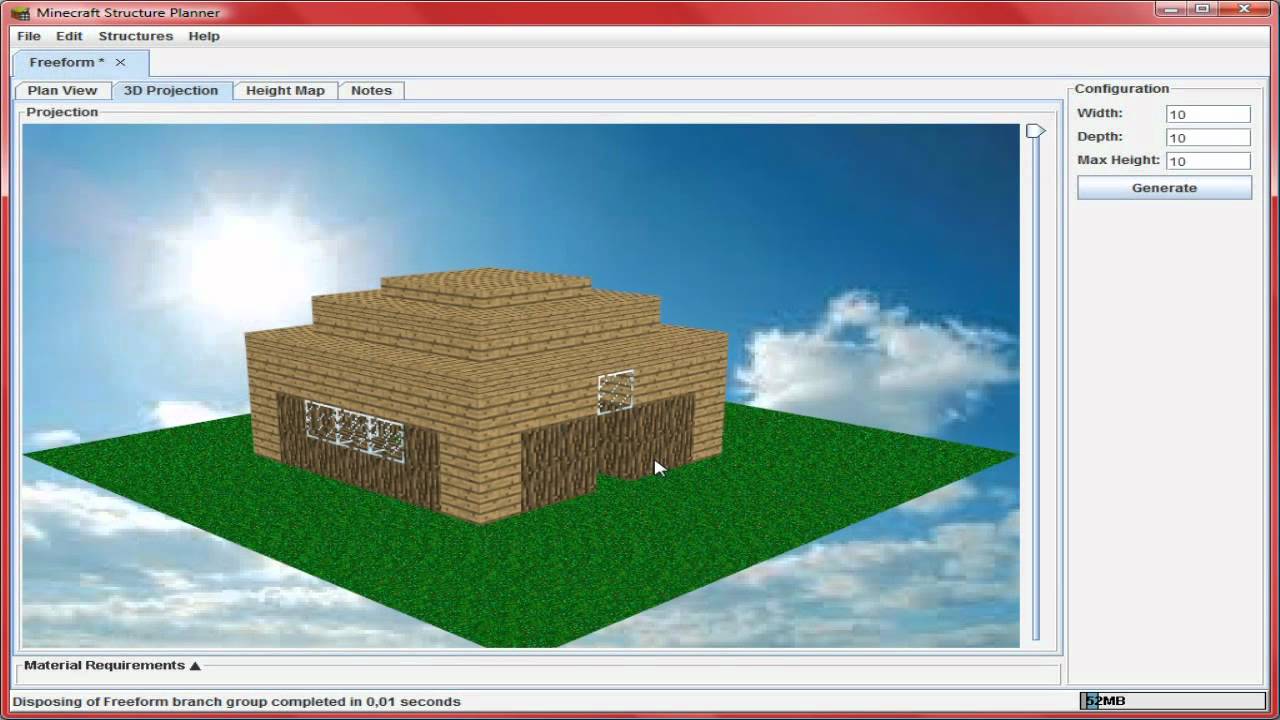This screenshot has width=1280, height=720.
Task: Close the Freeform tab with X
Action: click(x=120, y=62)
